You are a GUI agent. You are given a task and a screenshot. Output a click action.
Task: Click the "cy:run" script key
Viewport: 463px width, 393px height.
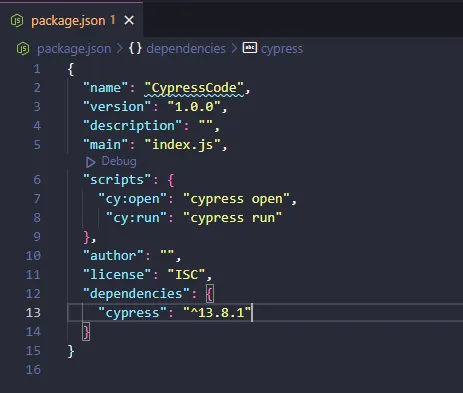(136, 218)
